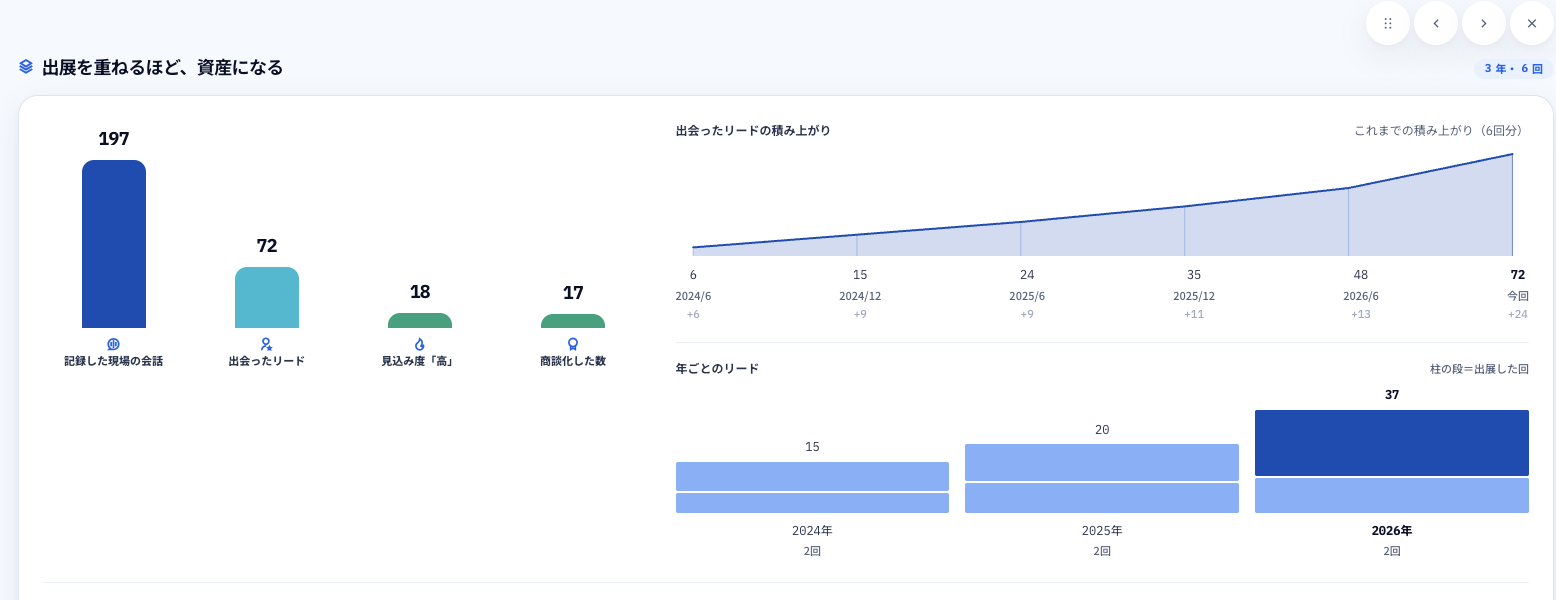Click the value 48 under the area chart

[1361, 275]
